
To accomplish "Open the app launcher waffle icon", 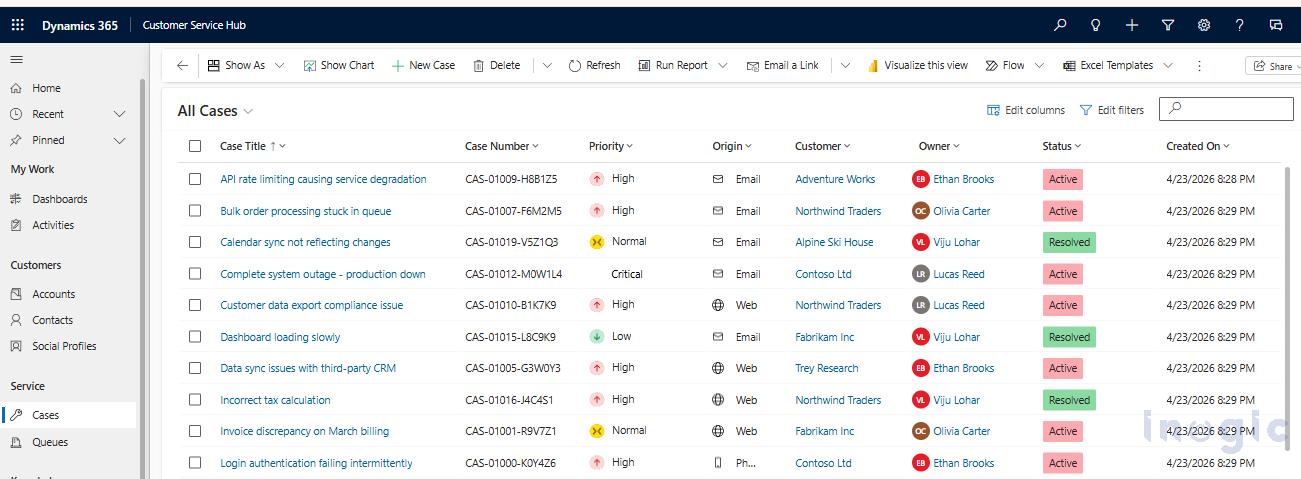I will pyautogui.click(x=18, y=25).
